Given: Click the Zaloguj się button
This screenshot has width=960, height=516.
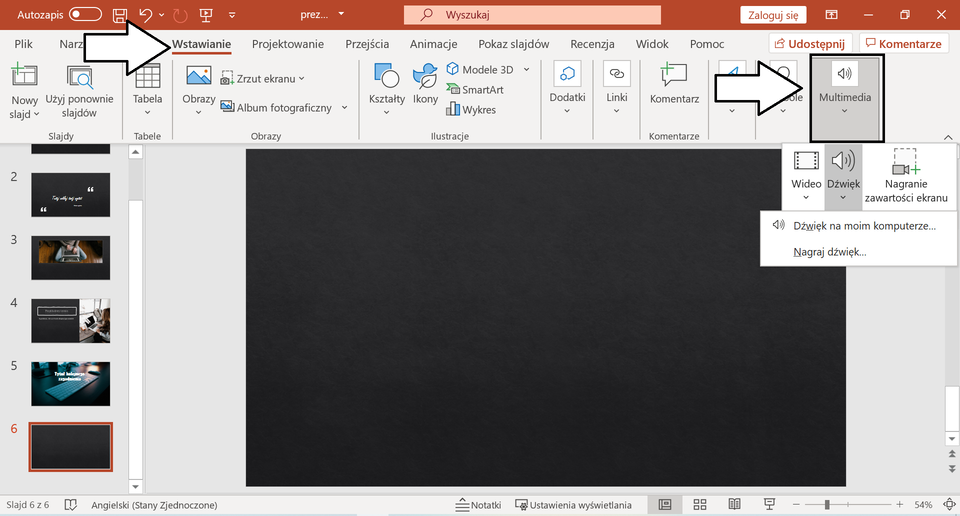Looking at the screenshot, I should (773, 15).
